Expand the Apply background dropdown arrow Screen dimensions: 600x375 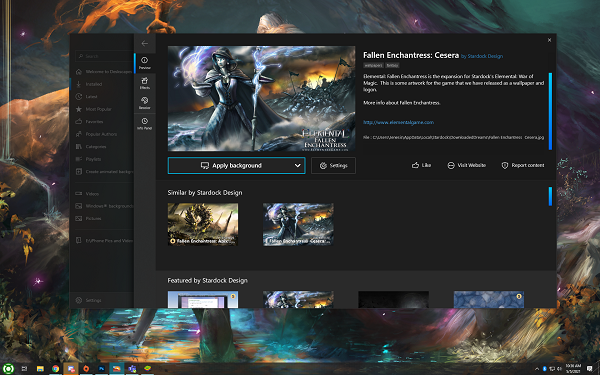pos(297,165)
